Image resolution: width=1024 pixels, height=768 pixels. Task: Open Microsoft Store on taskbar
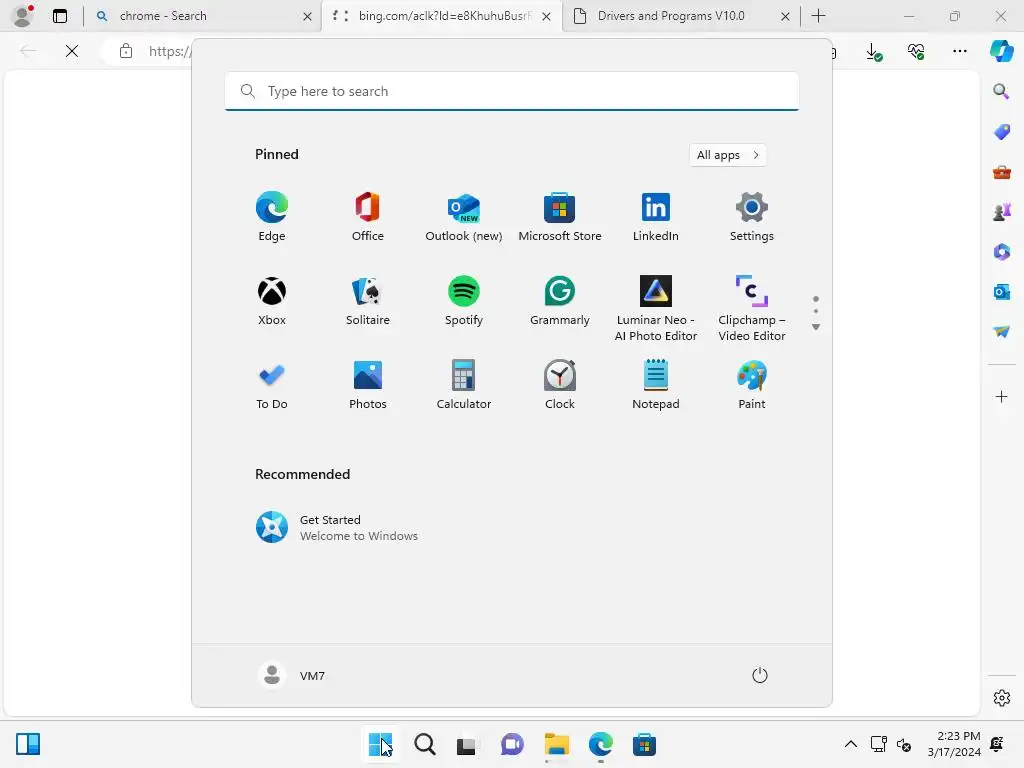[x=644, y=744]
